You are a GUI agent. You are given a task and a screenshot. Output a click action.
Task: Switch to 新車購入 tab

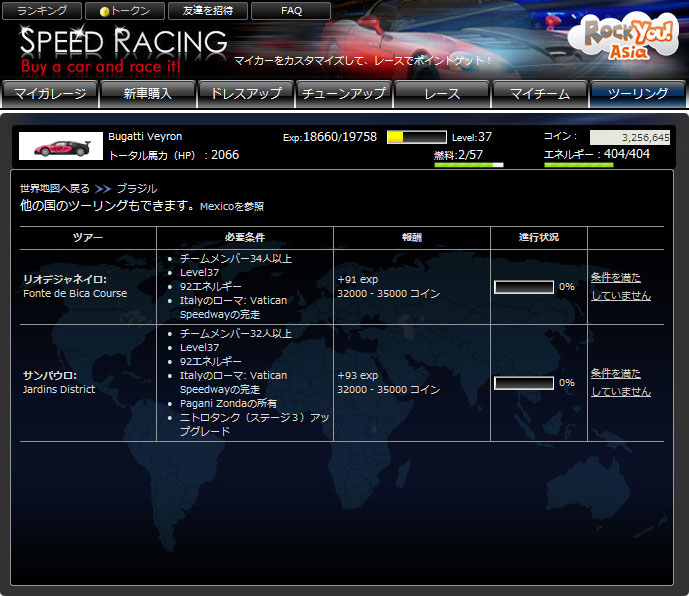point(148,94)
